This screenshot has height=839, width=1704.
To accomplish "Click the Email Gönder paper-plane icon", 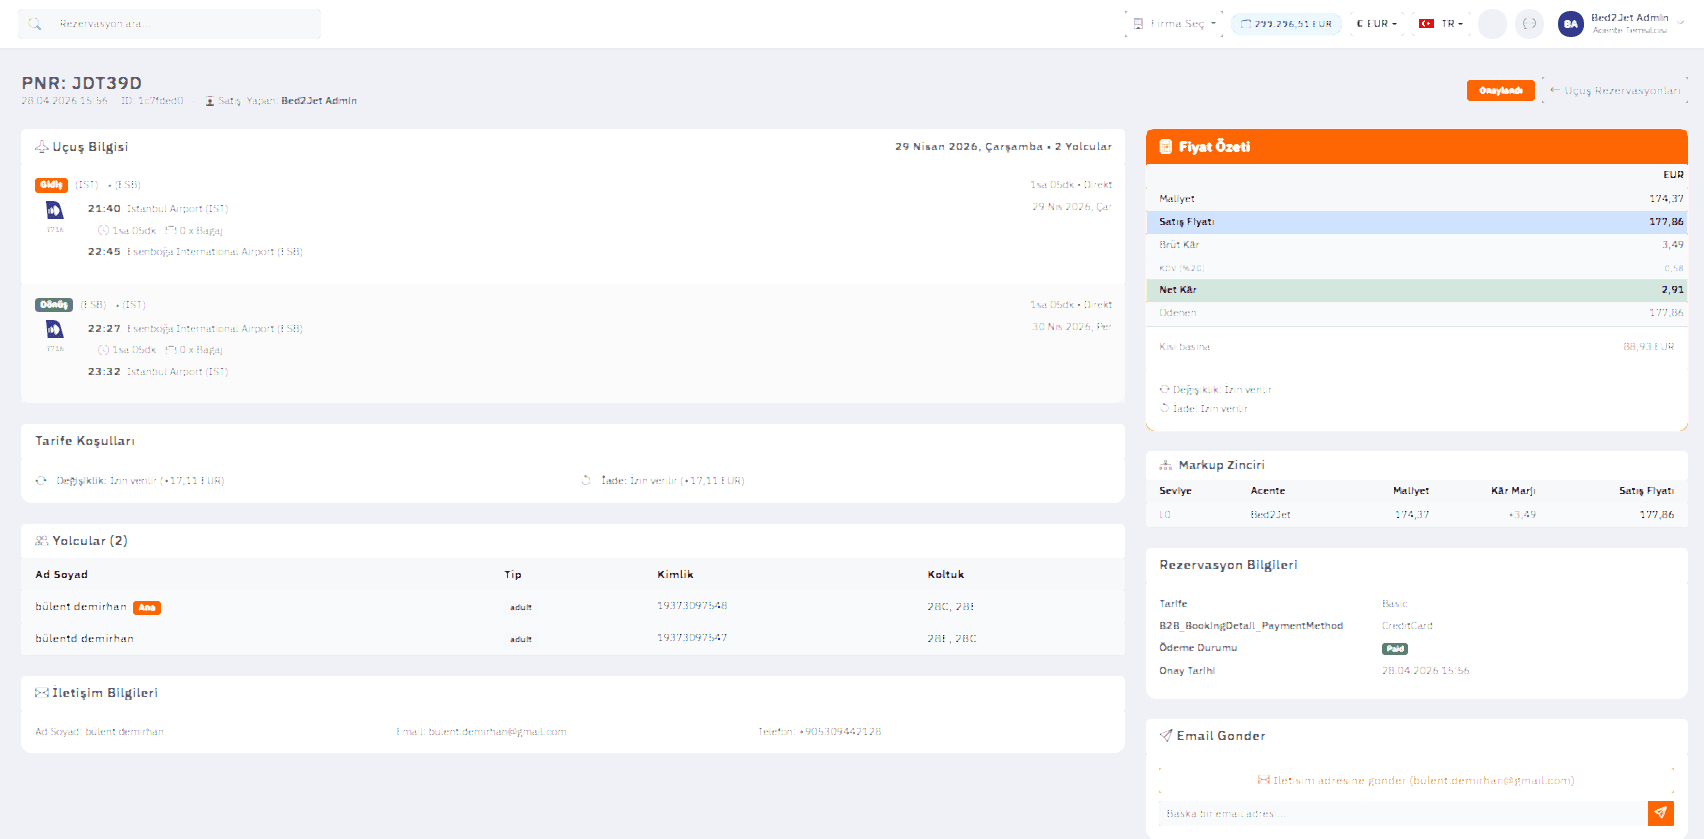I will point(1165,736).
